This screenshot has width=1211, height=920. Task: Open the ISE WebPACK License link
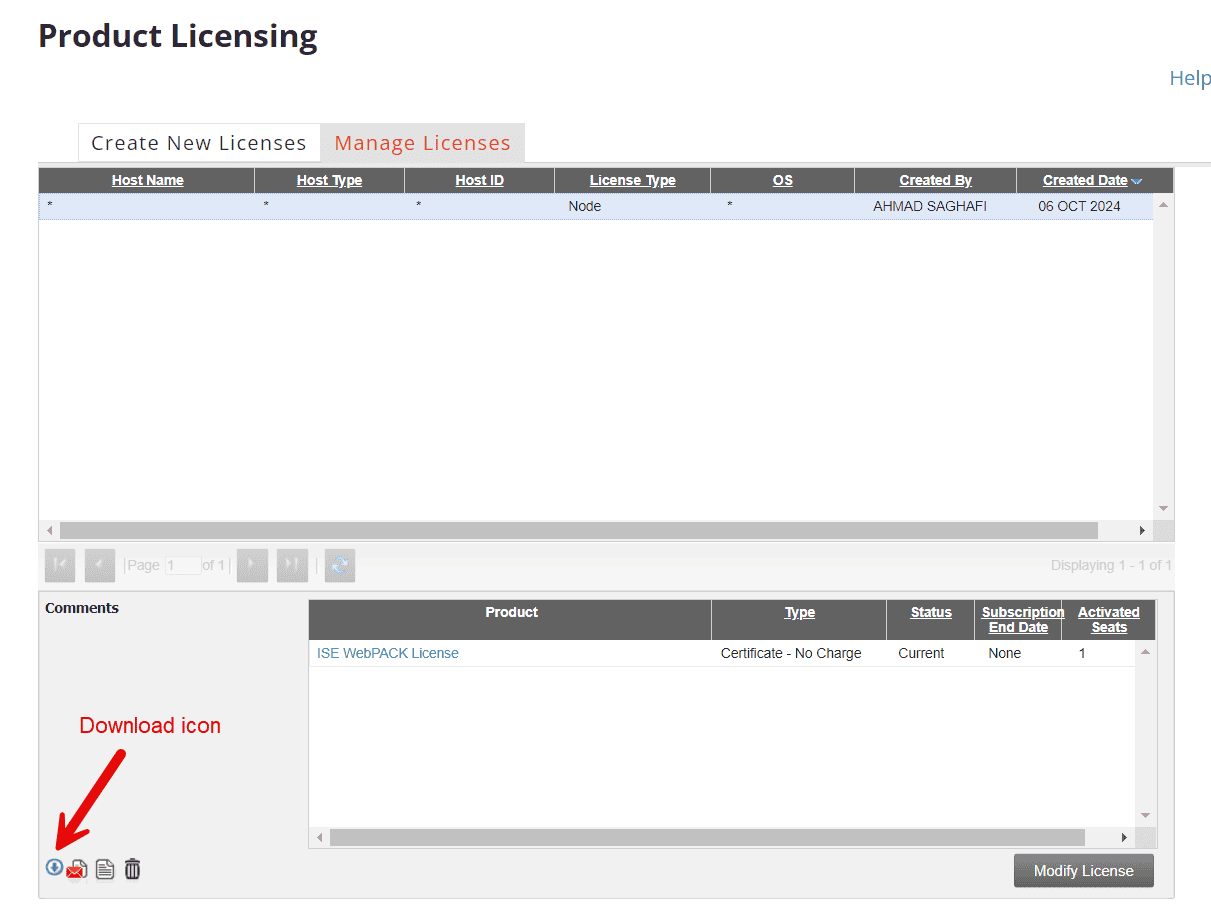(x=387, y=652)
